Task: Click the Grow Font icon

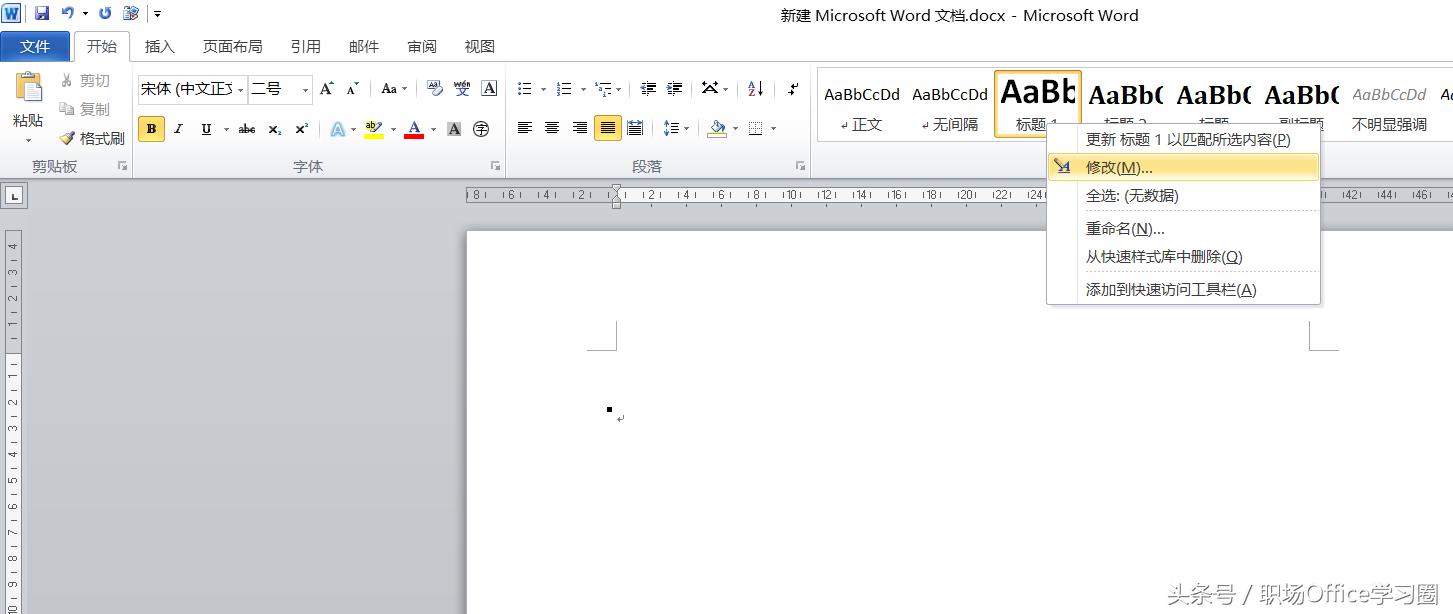Action: [x=327, y=89]
